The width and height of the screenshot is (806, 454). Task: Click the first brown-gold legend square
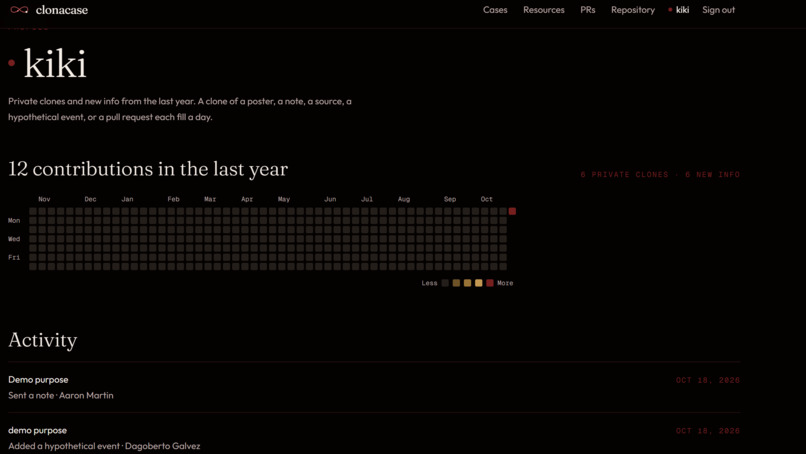[456, 283]
